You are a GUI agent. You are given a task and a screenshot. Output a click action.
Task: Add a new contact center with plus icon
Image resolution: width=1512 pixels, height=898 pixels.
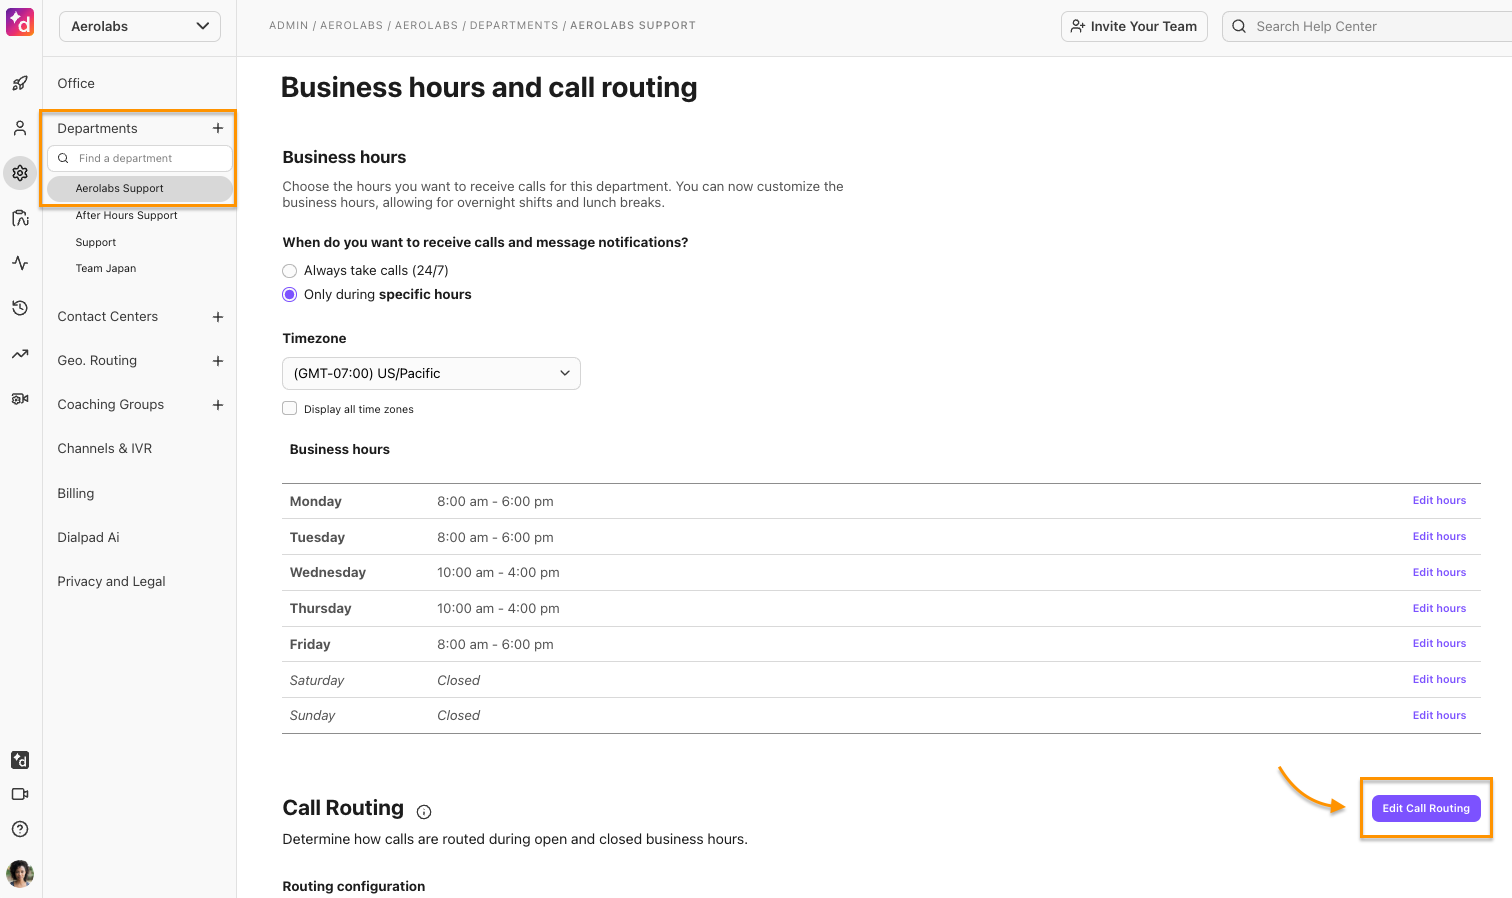coord(218,317)
